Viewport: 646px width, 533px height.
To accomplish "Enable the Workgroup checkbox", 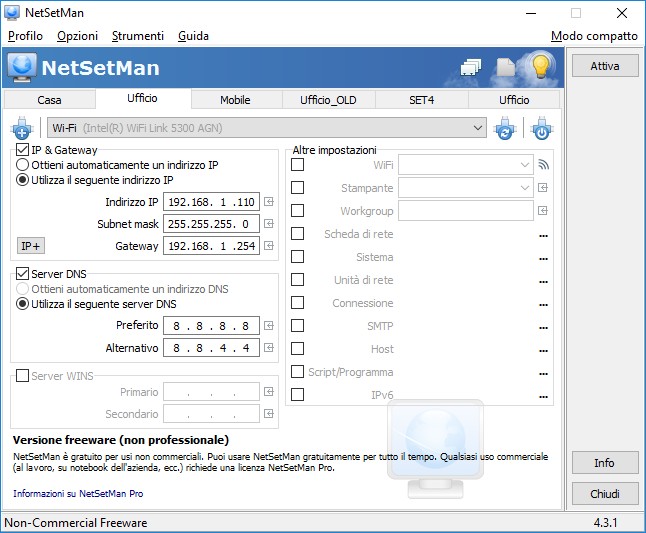I will click(x=297, y=211).
